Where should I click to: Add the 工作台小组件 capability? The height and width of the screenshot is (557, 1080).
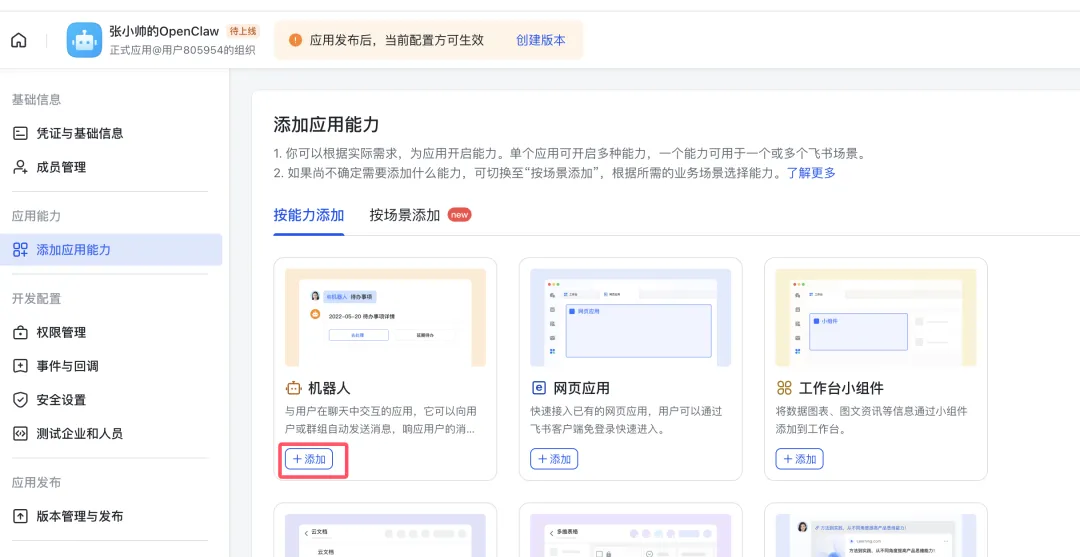[x=799, y=459]
